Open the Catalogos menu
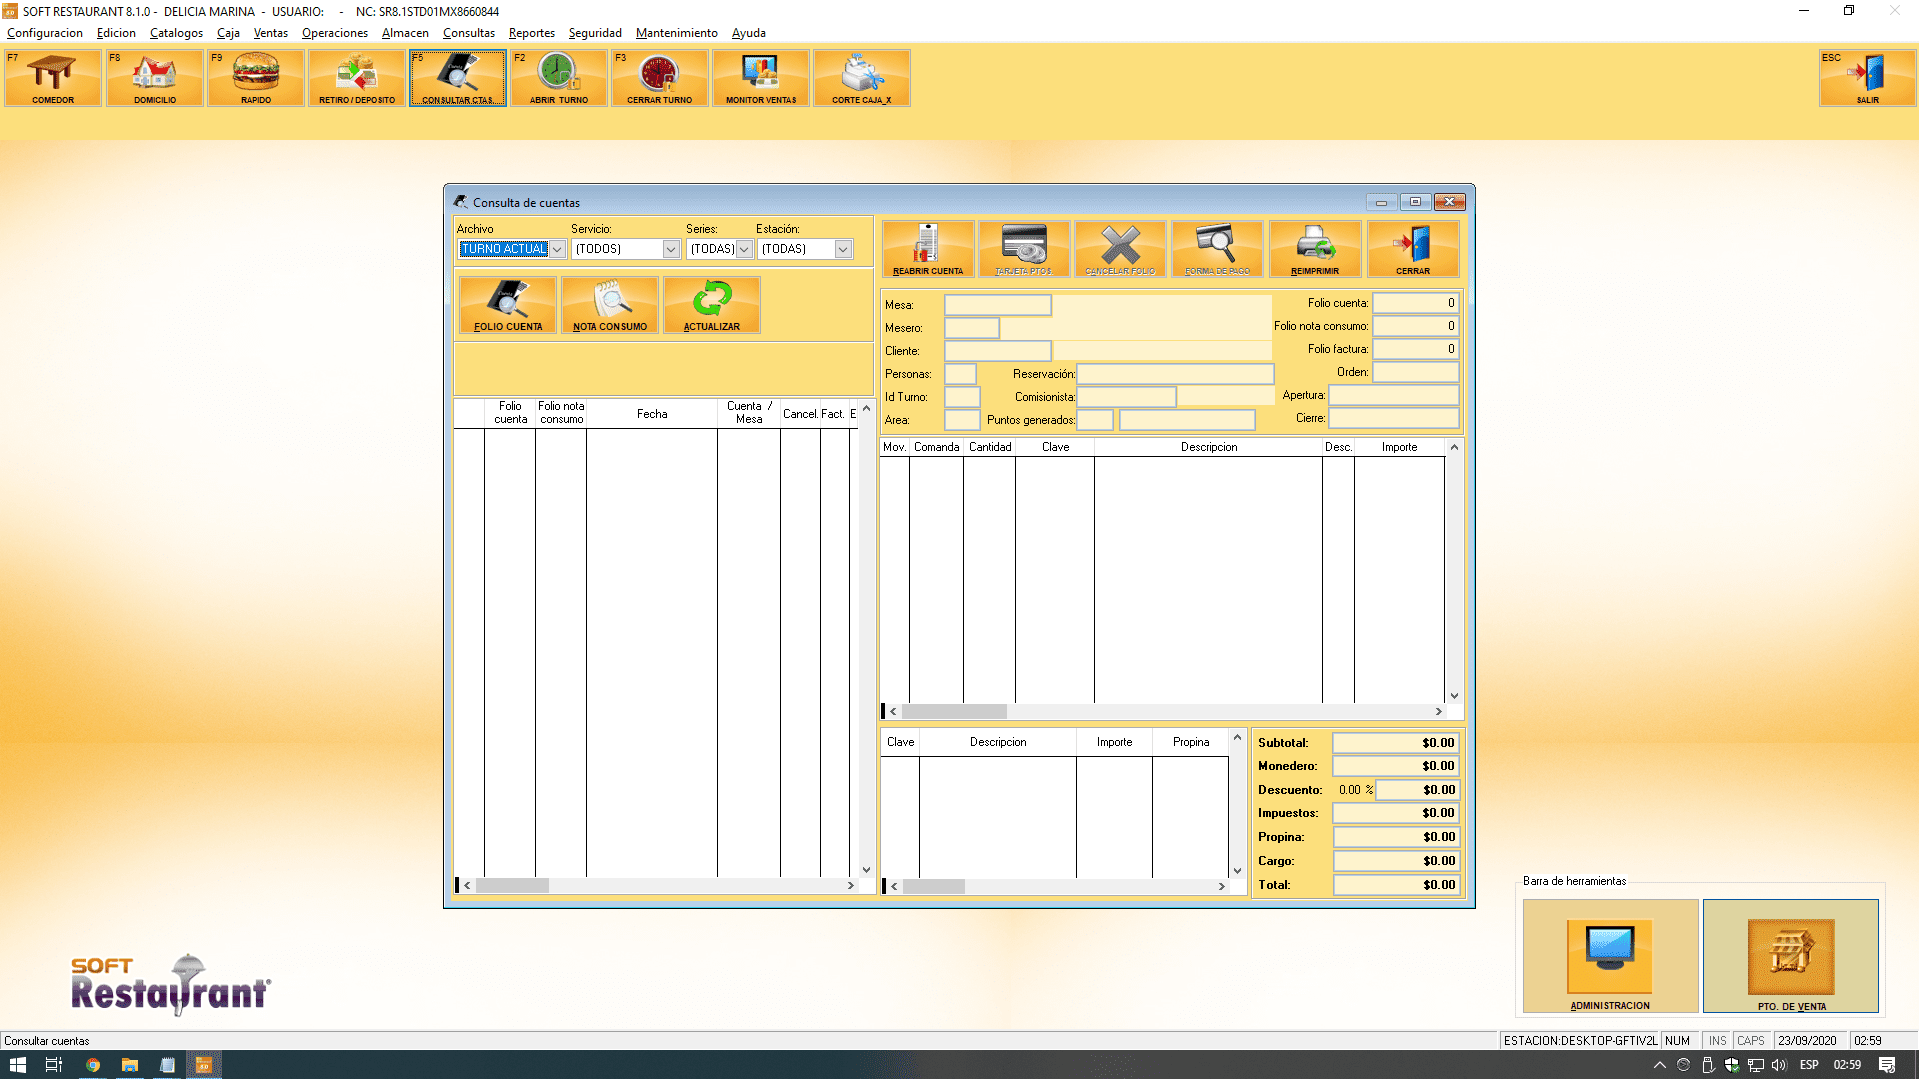This screenshot has width=1919, height=1079. click(x=176, y=33)
